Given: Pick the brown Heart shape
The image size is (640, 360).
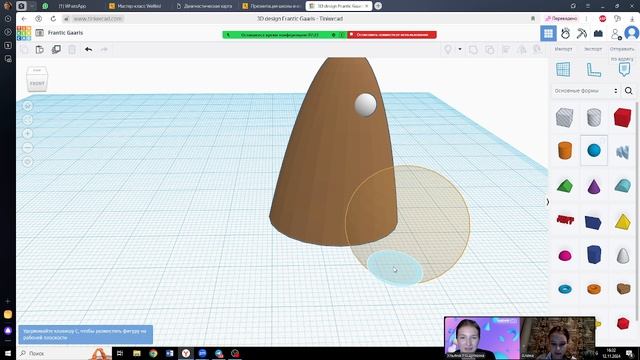Looking at the screenshot, I should 623,289.
